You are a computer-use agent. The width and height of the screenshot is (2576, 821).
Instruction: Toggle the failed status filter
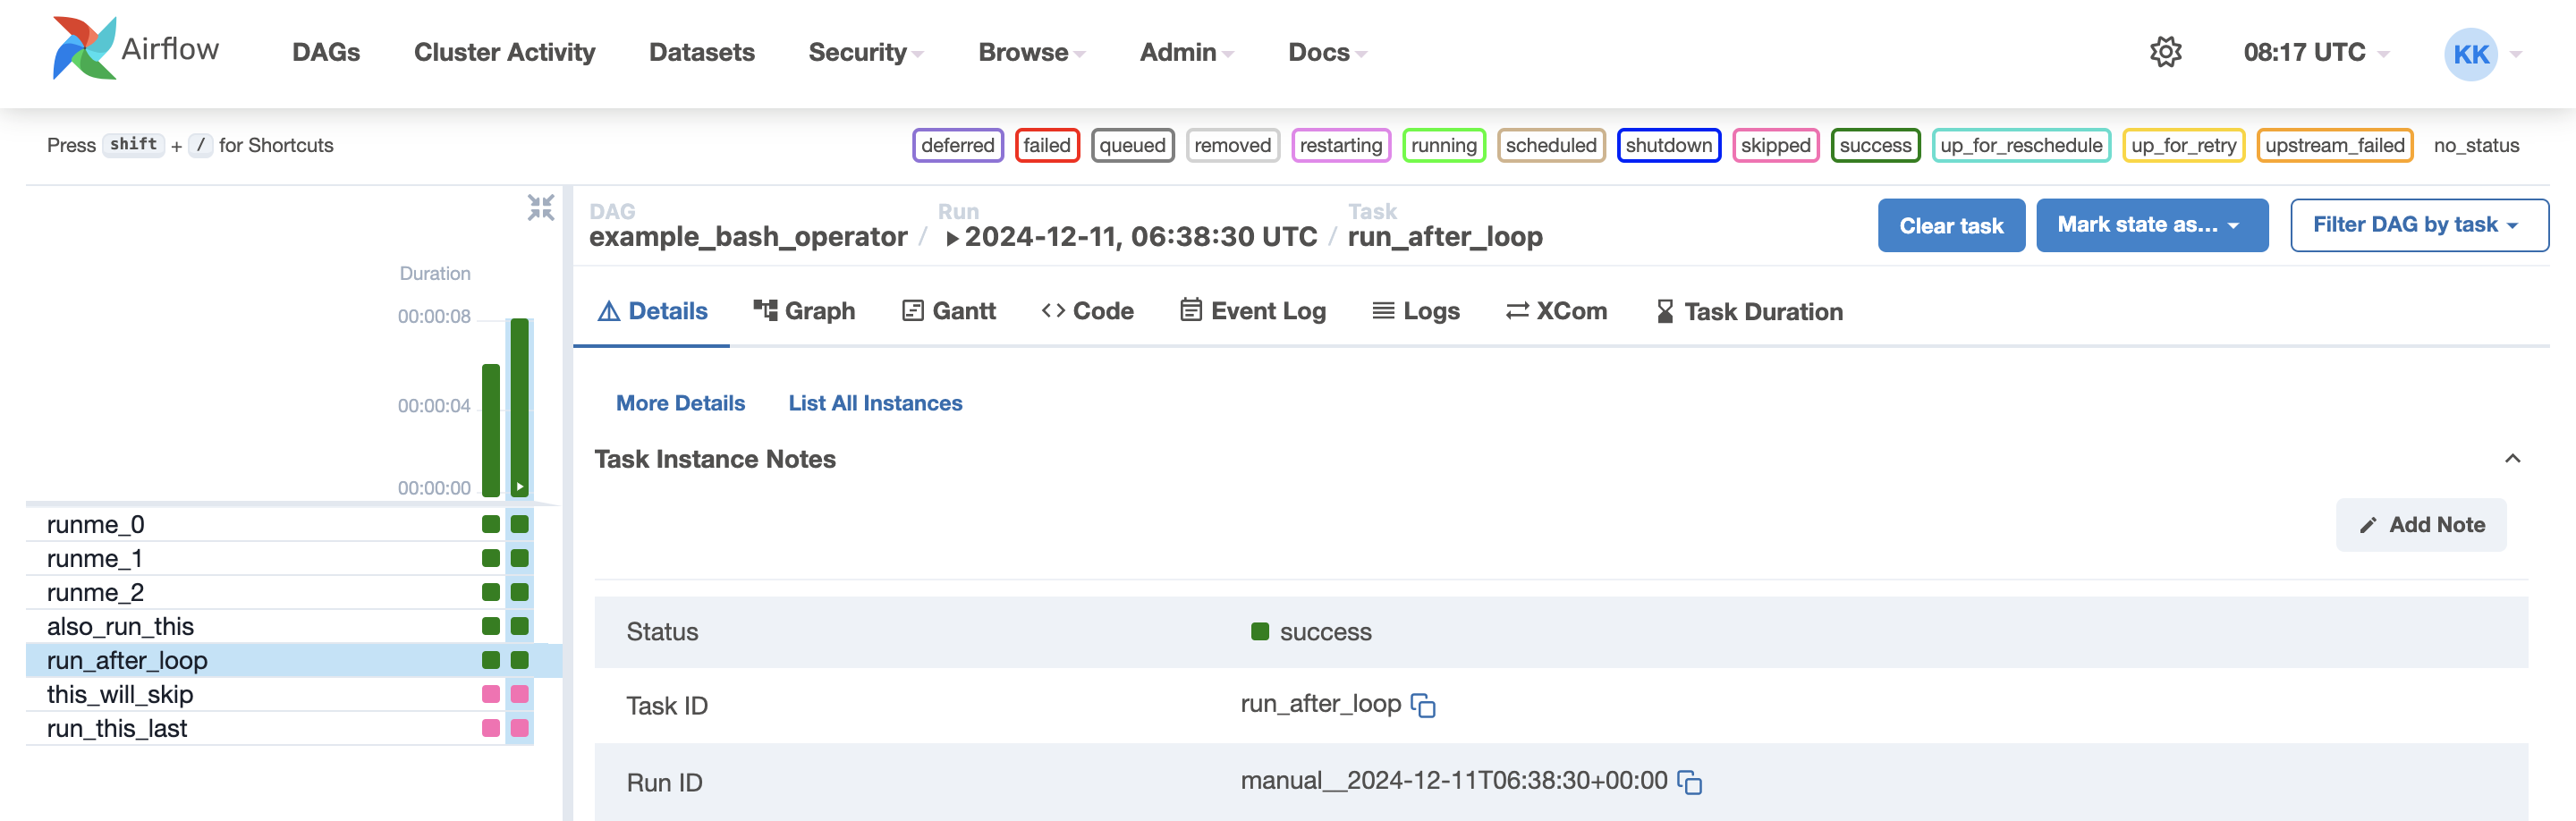tap(1046, 145)
